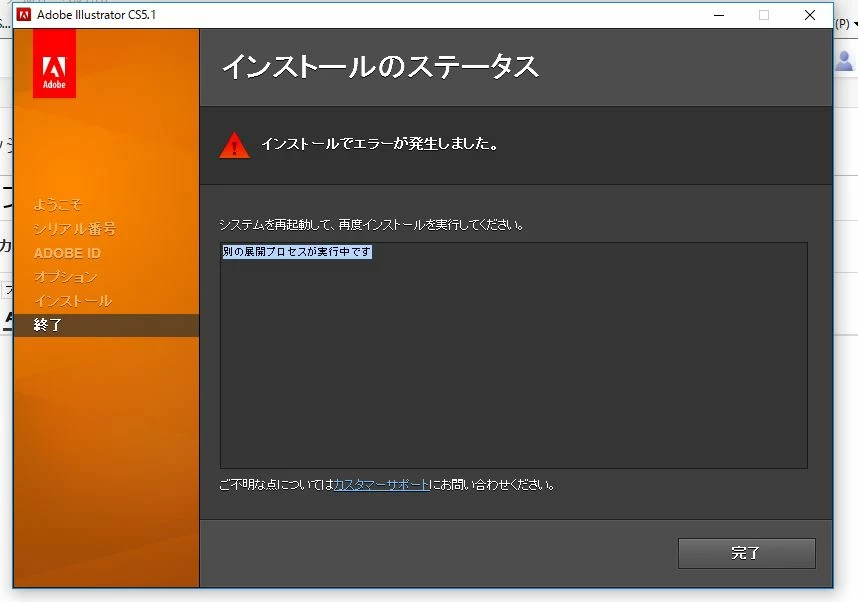This screenshot has width=858, height=602.
Task: Click the 完了 button
Action: [746, 553]
